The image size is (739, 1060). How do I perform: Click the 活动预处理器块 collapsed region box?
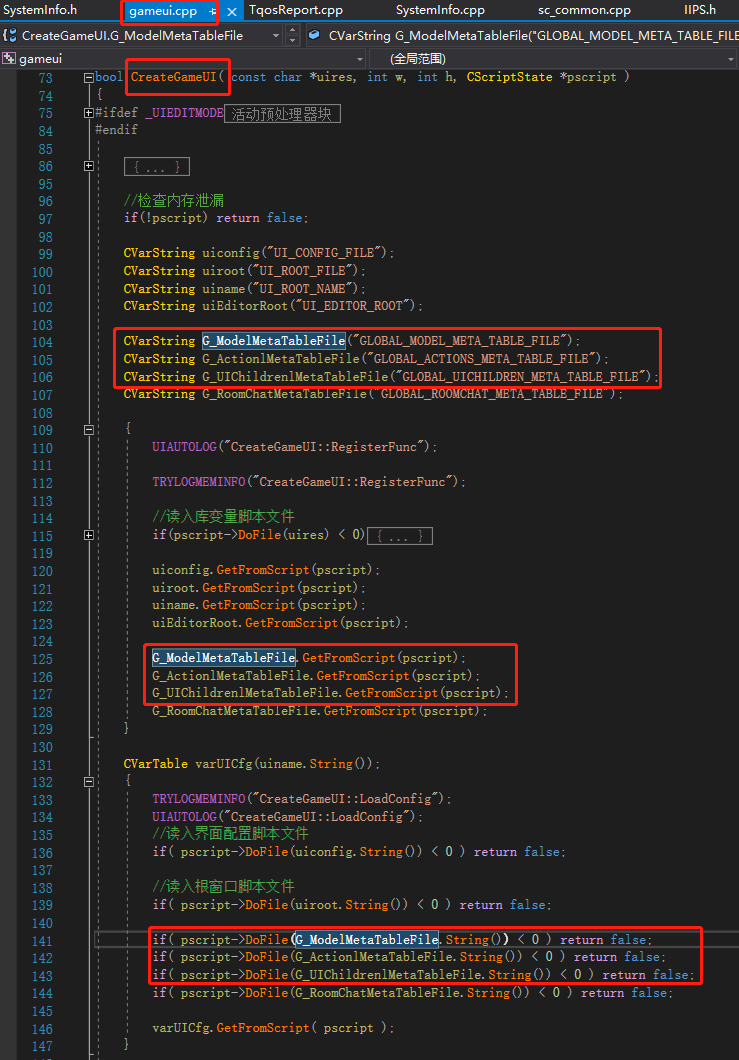pyautogui.click(x=282, y=114)
